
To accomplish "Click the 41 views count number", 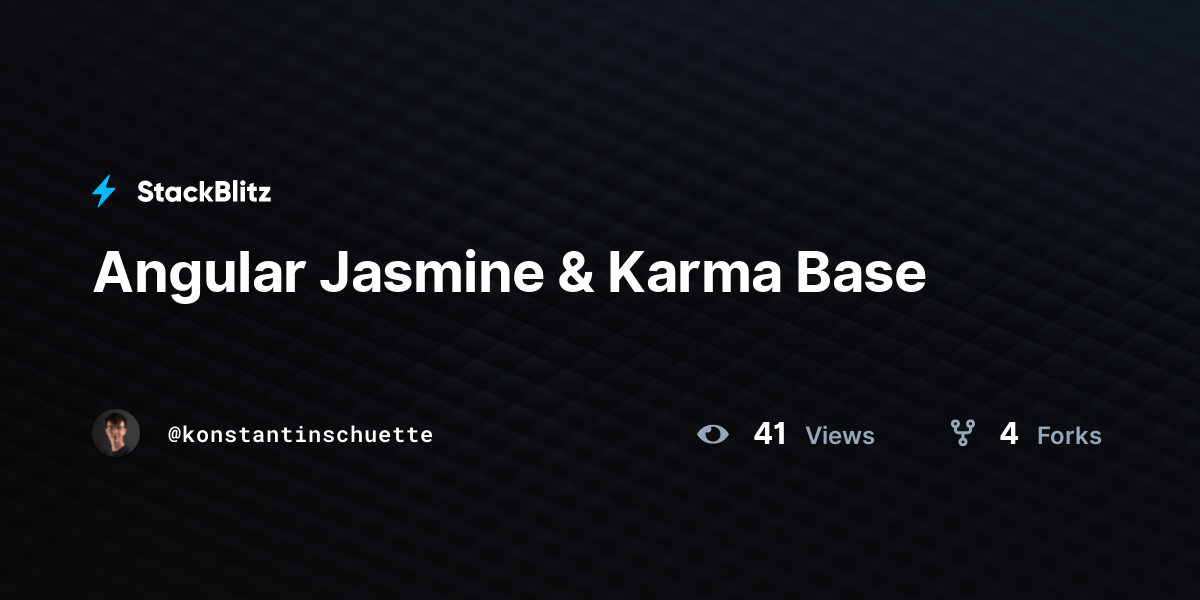I will click(x=770, y=434).
